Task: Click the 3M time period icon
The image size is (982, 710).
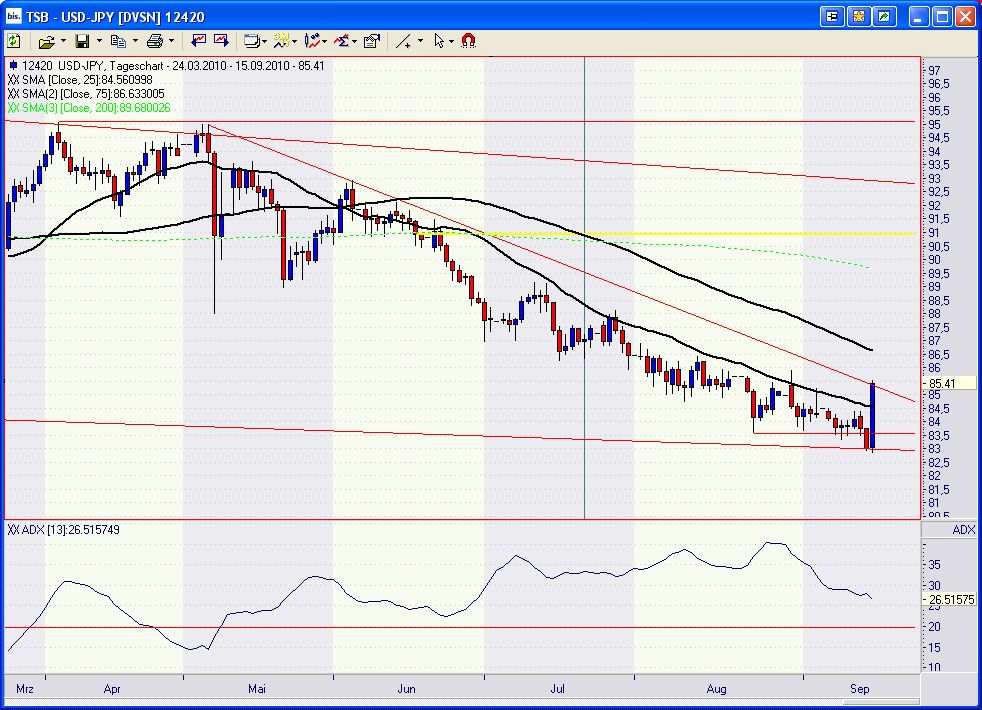Action: (281, 41)
